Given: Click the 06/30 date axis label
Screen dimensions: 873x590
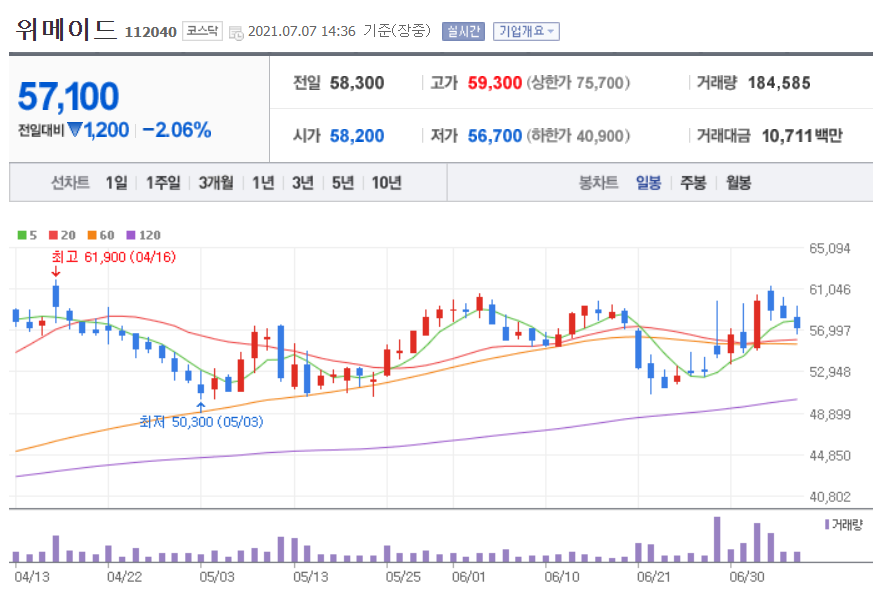Looking at the screenshot, I should tap(747, 577).
